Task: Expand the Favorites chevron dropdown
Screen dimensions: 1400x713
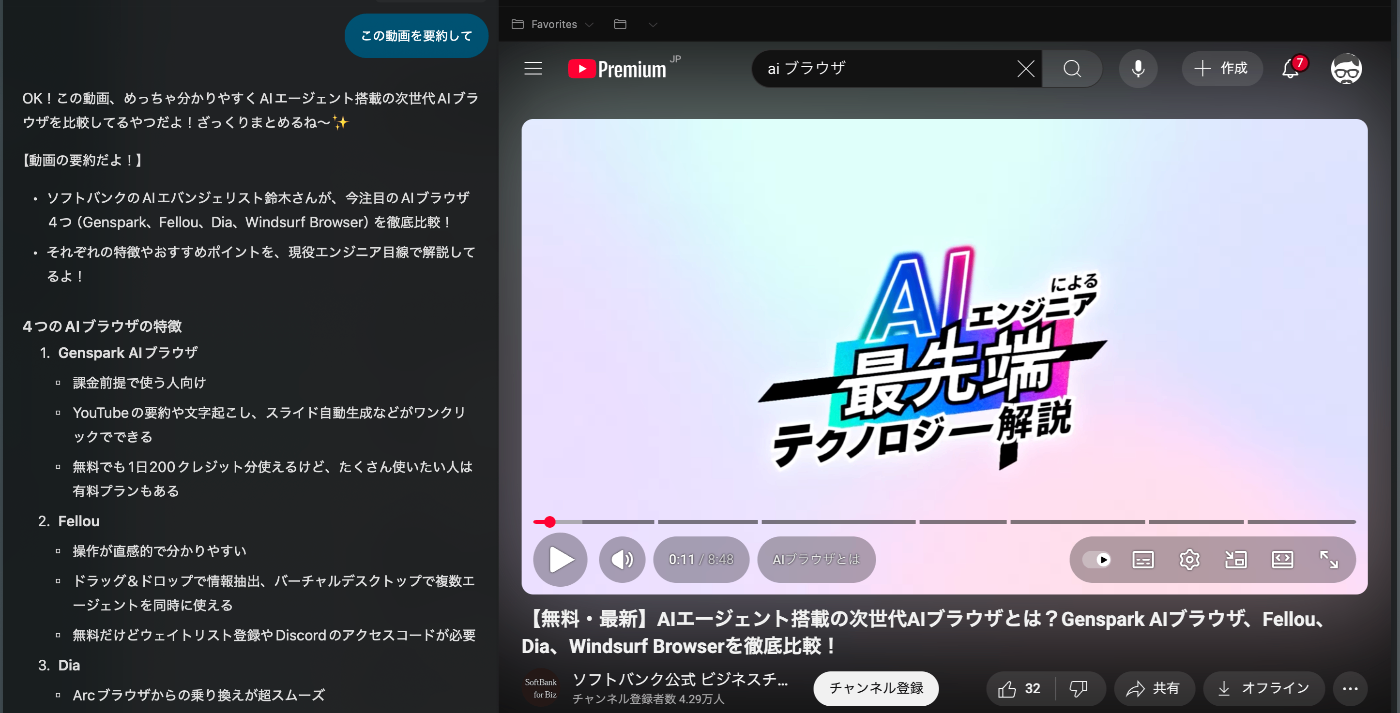Action: (589, 24)
